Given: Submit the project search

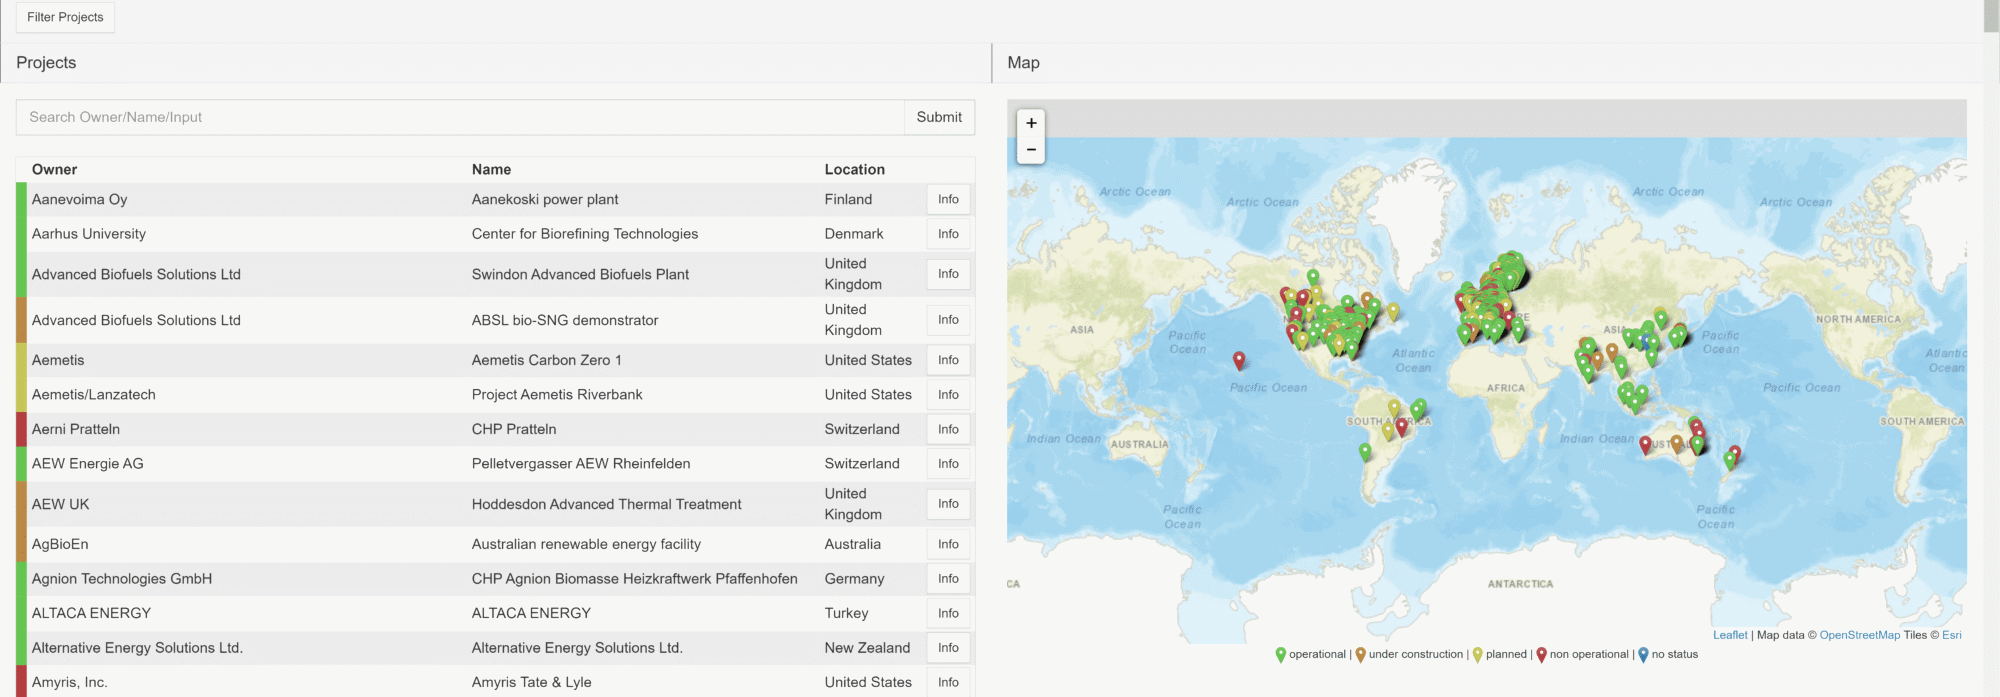Looking at the screenshot, I should (939, 117).
